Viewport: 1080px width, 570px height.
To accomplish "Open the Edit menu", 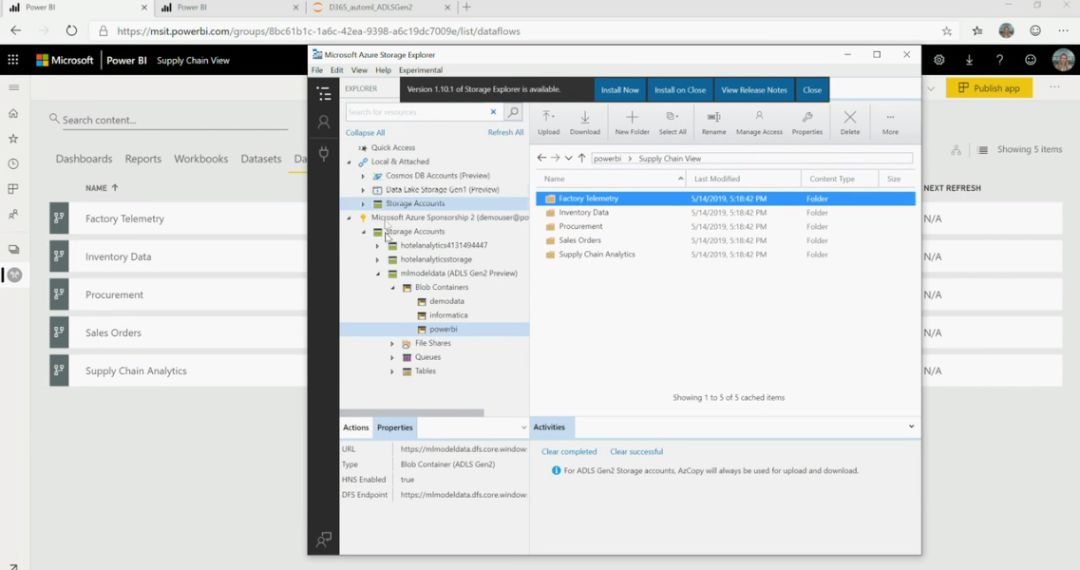I will (337, 70).
